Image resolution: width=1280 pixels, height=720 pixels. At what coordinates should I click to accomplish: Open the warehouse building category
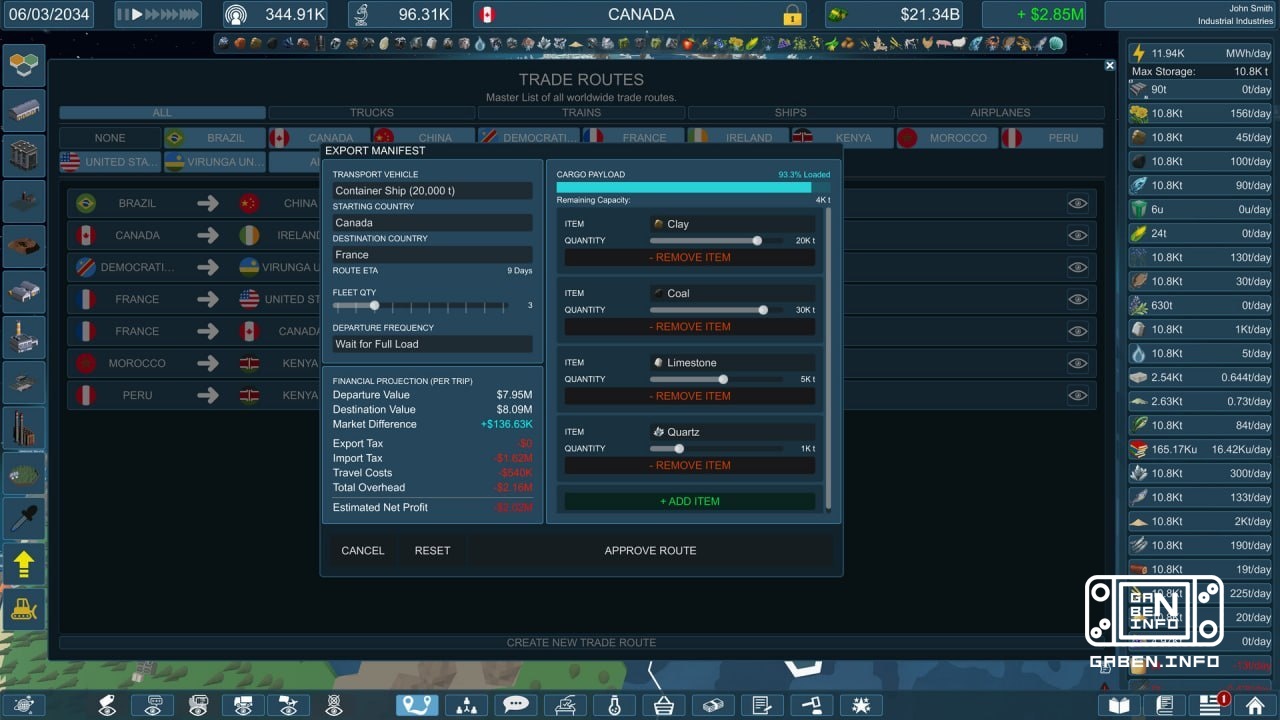[24, 110]
